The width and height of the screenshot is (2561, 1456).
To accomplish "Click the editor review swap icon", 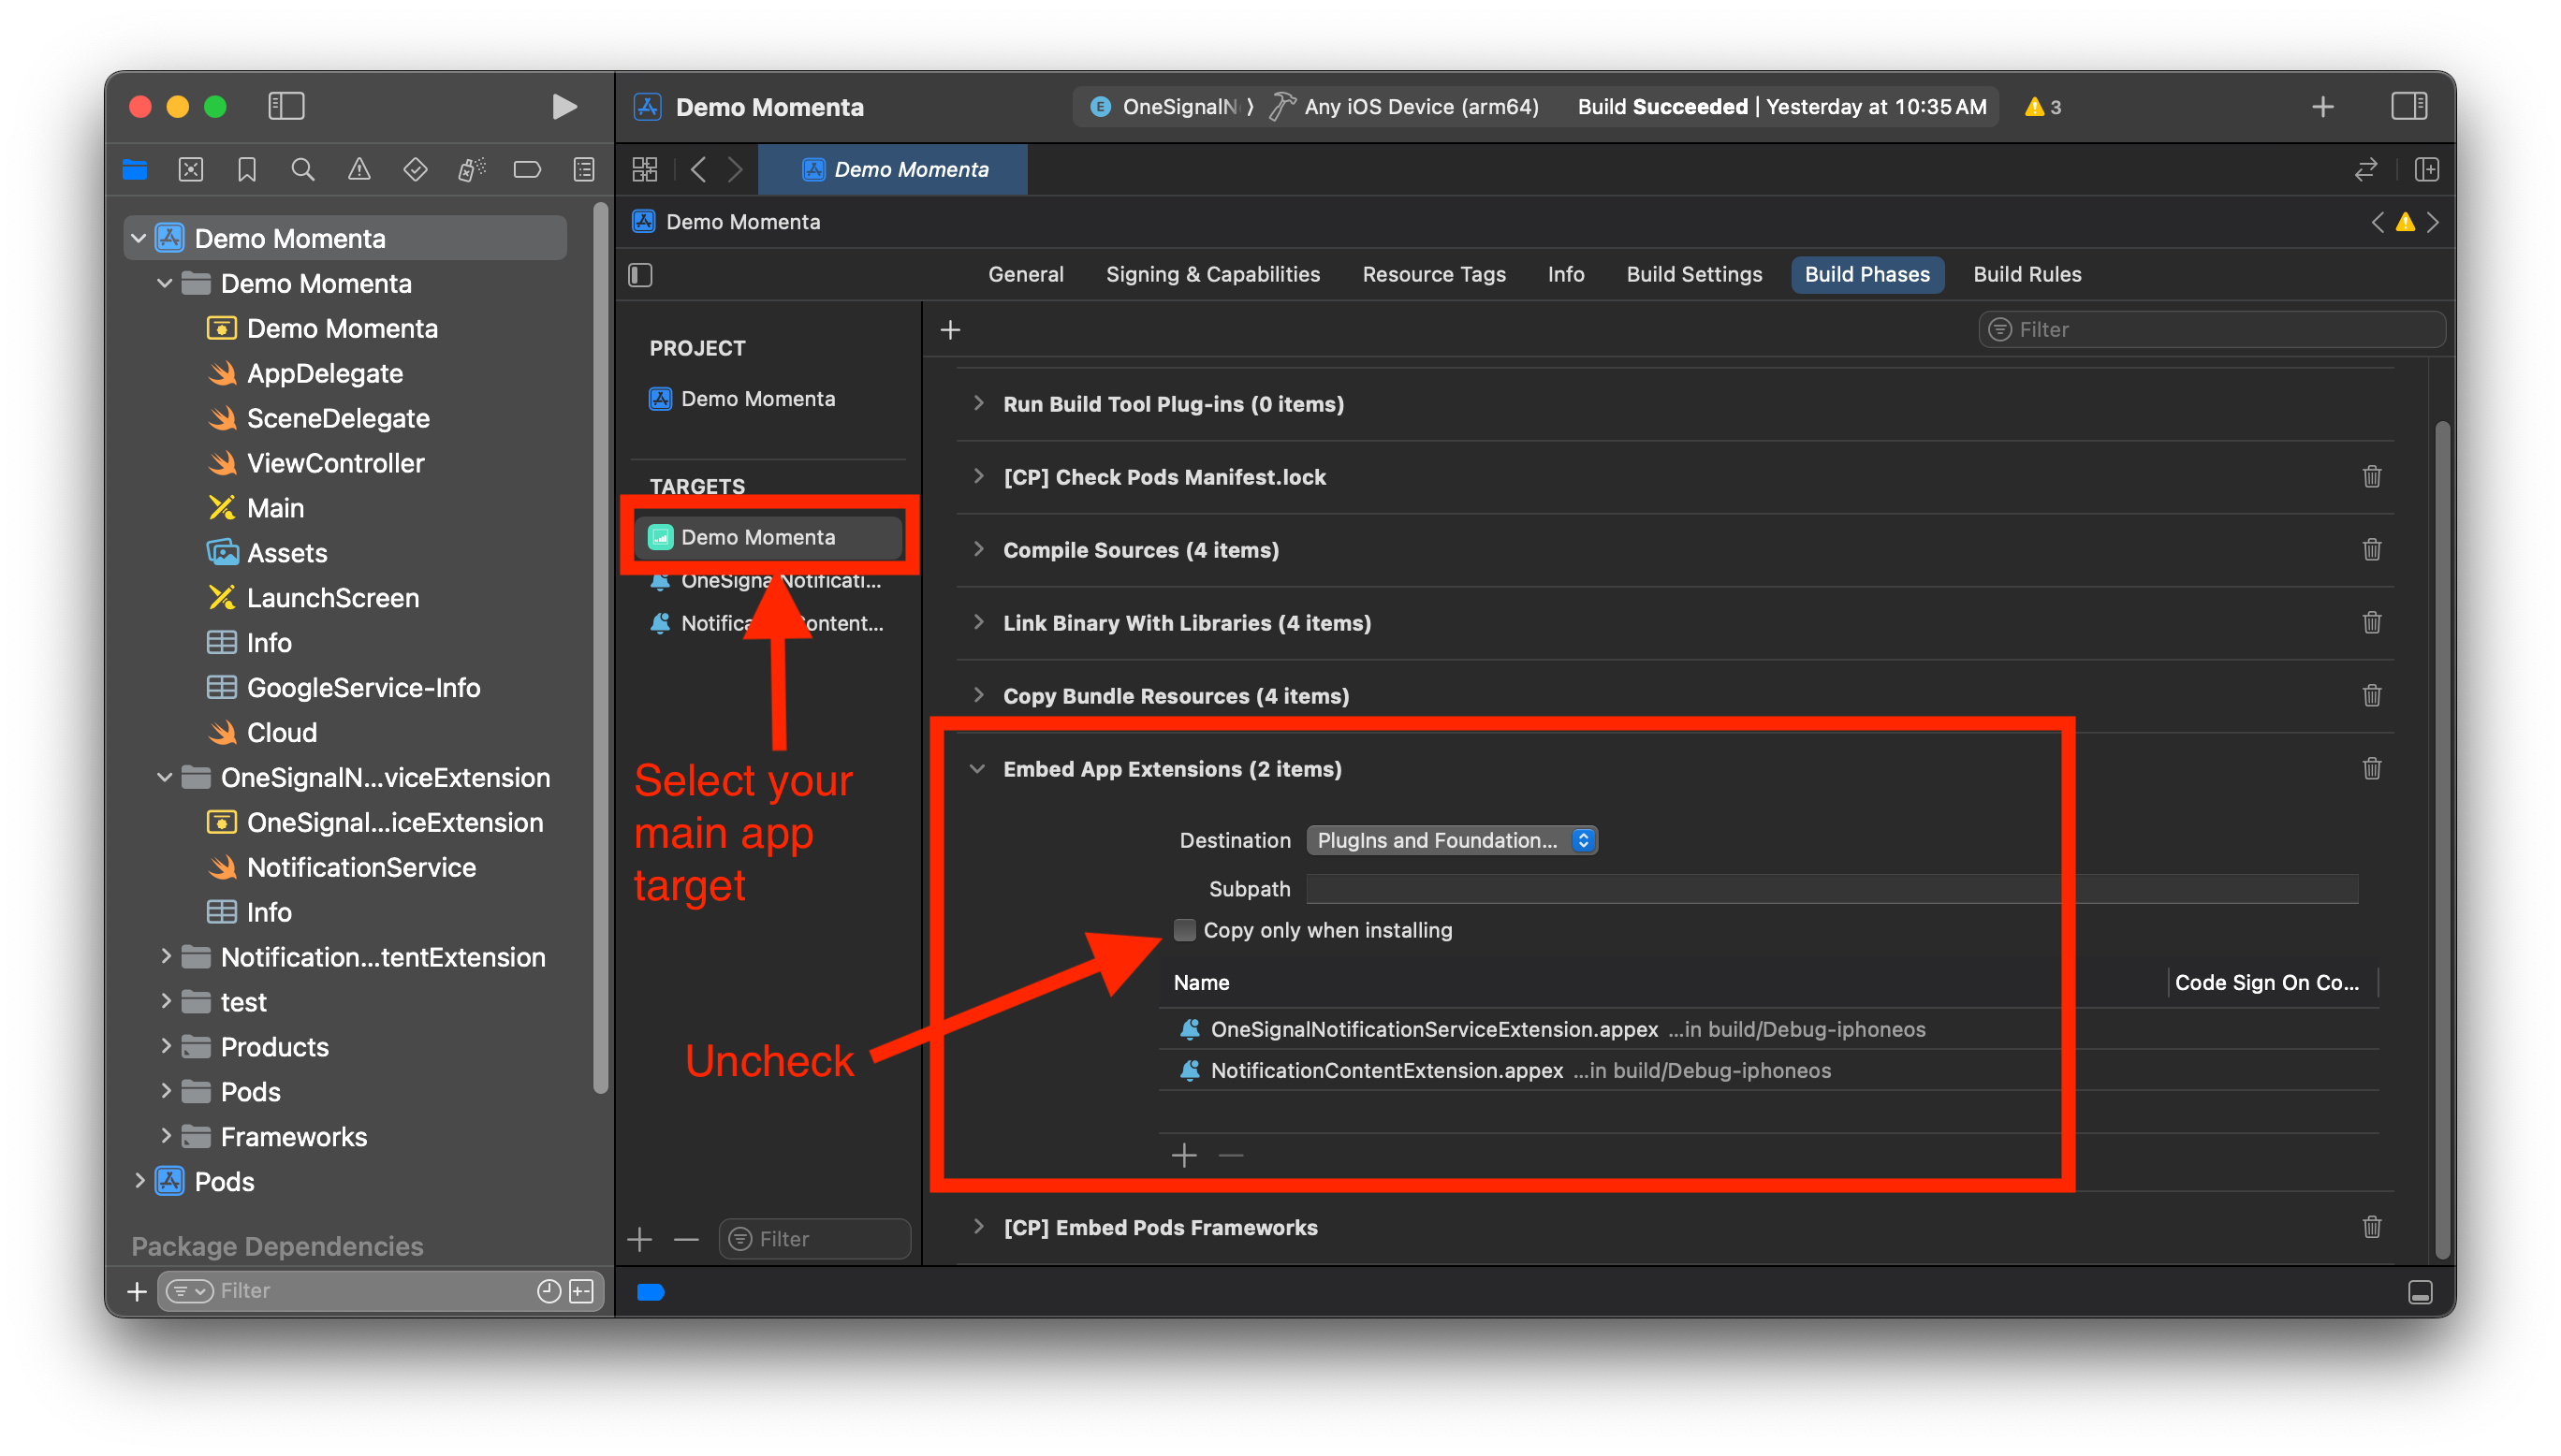I will pyautogui.click(x=2365, y=170).
